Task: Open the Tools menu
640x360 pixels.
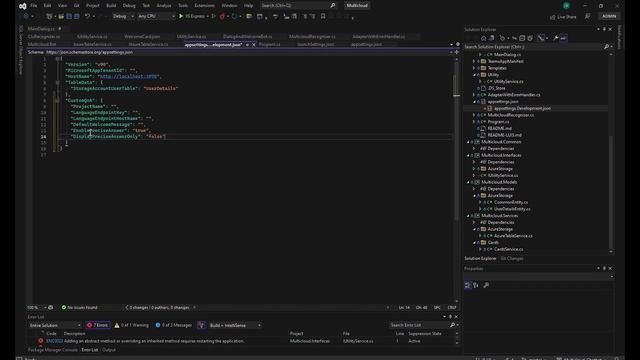Action: pyautogui.click(x=183, y=6)
